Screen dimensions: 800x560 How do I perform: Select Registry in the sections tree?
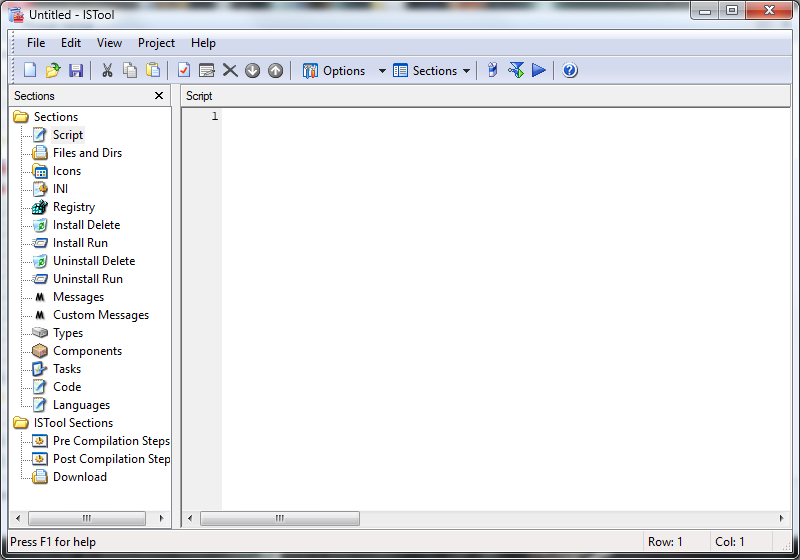pos(74,207)
